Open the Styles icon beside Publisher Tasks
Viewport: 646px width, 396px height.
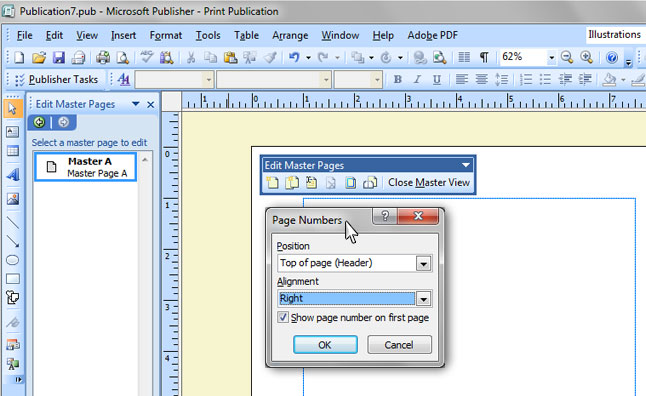tap(124, 79)
